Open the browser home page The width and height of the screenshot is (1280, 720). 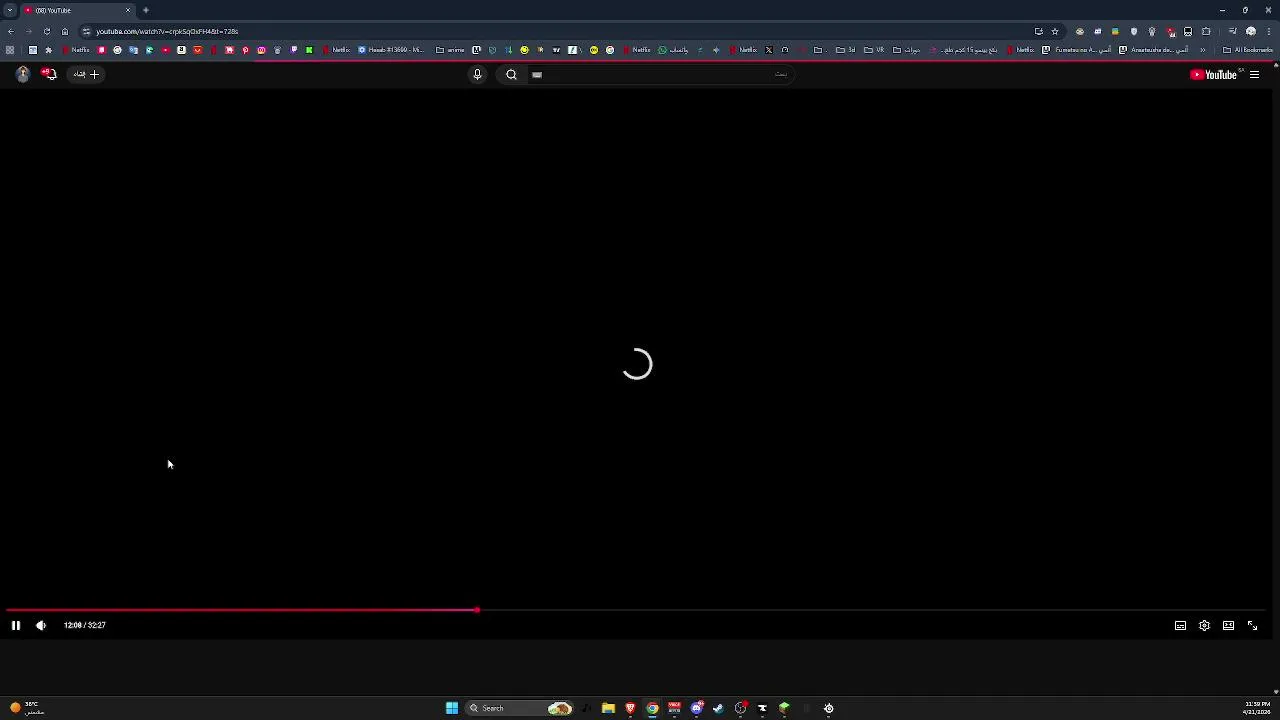coord(65,31)
